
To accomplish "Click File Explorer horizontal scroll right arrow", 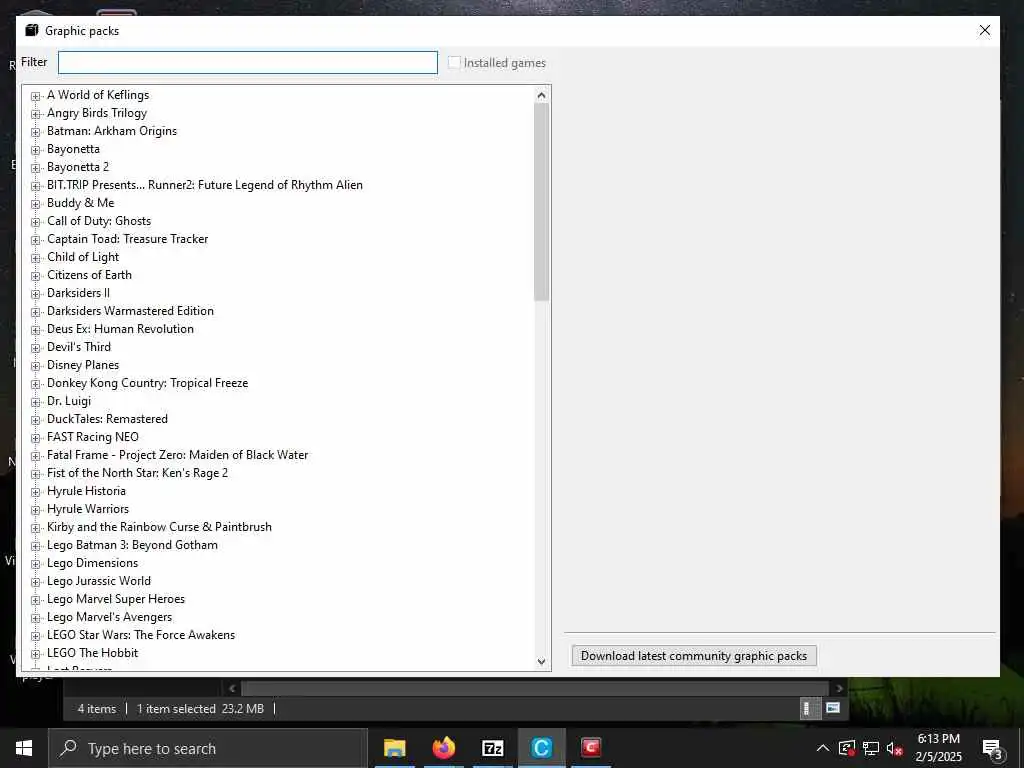I will [x=839, y=688].
